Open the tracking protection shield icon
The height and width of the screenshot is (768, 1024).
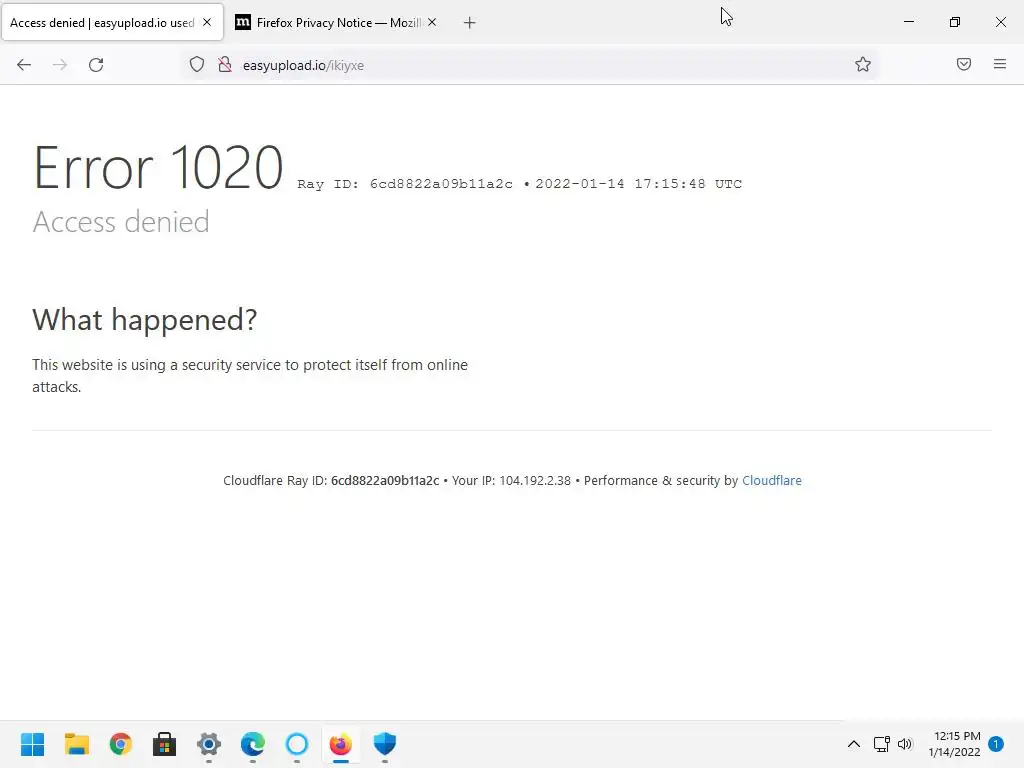(x=197, y=65)
